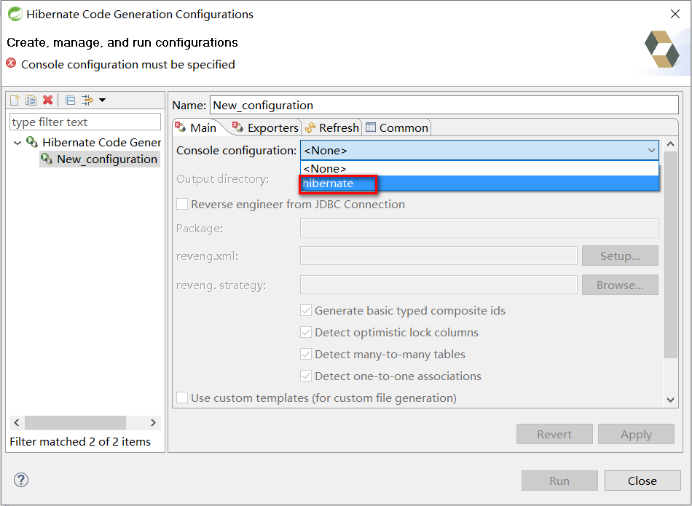Click the tree panel scroll left arrow
The width and height of the screenshot is (692, 506).
coord(16,423)
